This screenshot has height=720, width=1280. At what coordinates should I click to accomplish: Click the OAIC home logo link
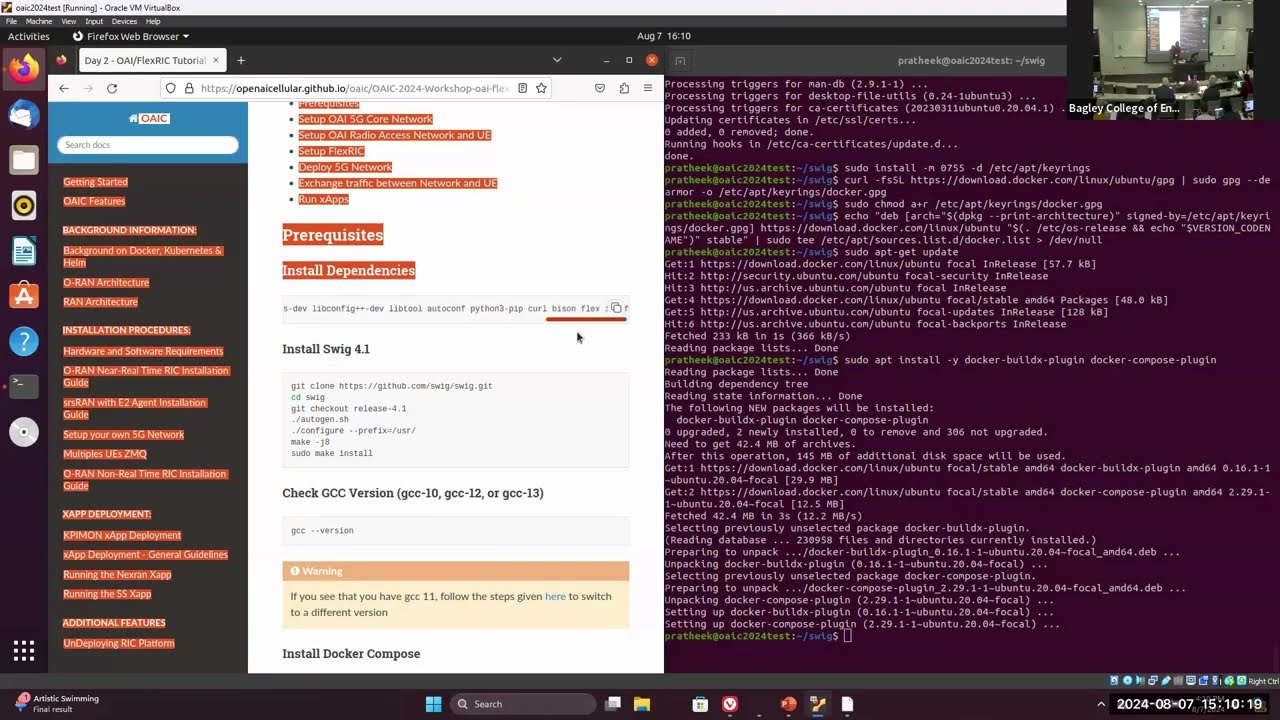148,118
